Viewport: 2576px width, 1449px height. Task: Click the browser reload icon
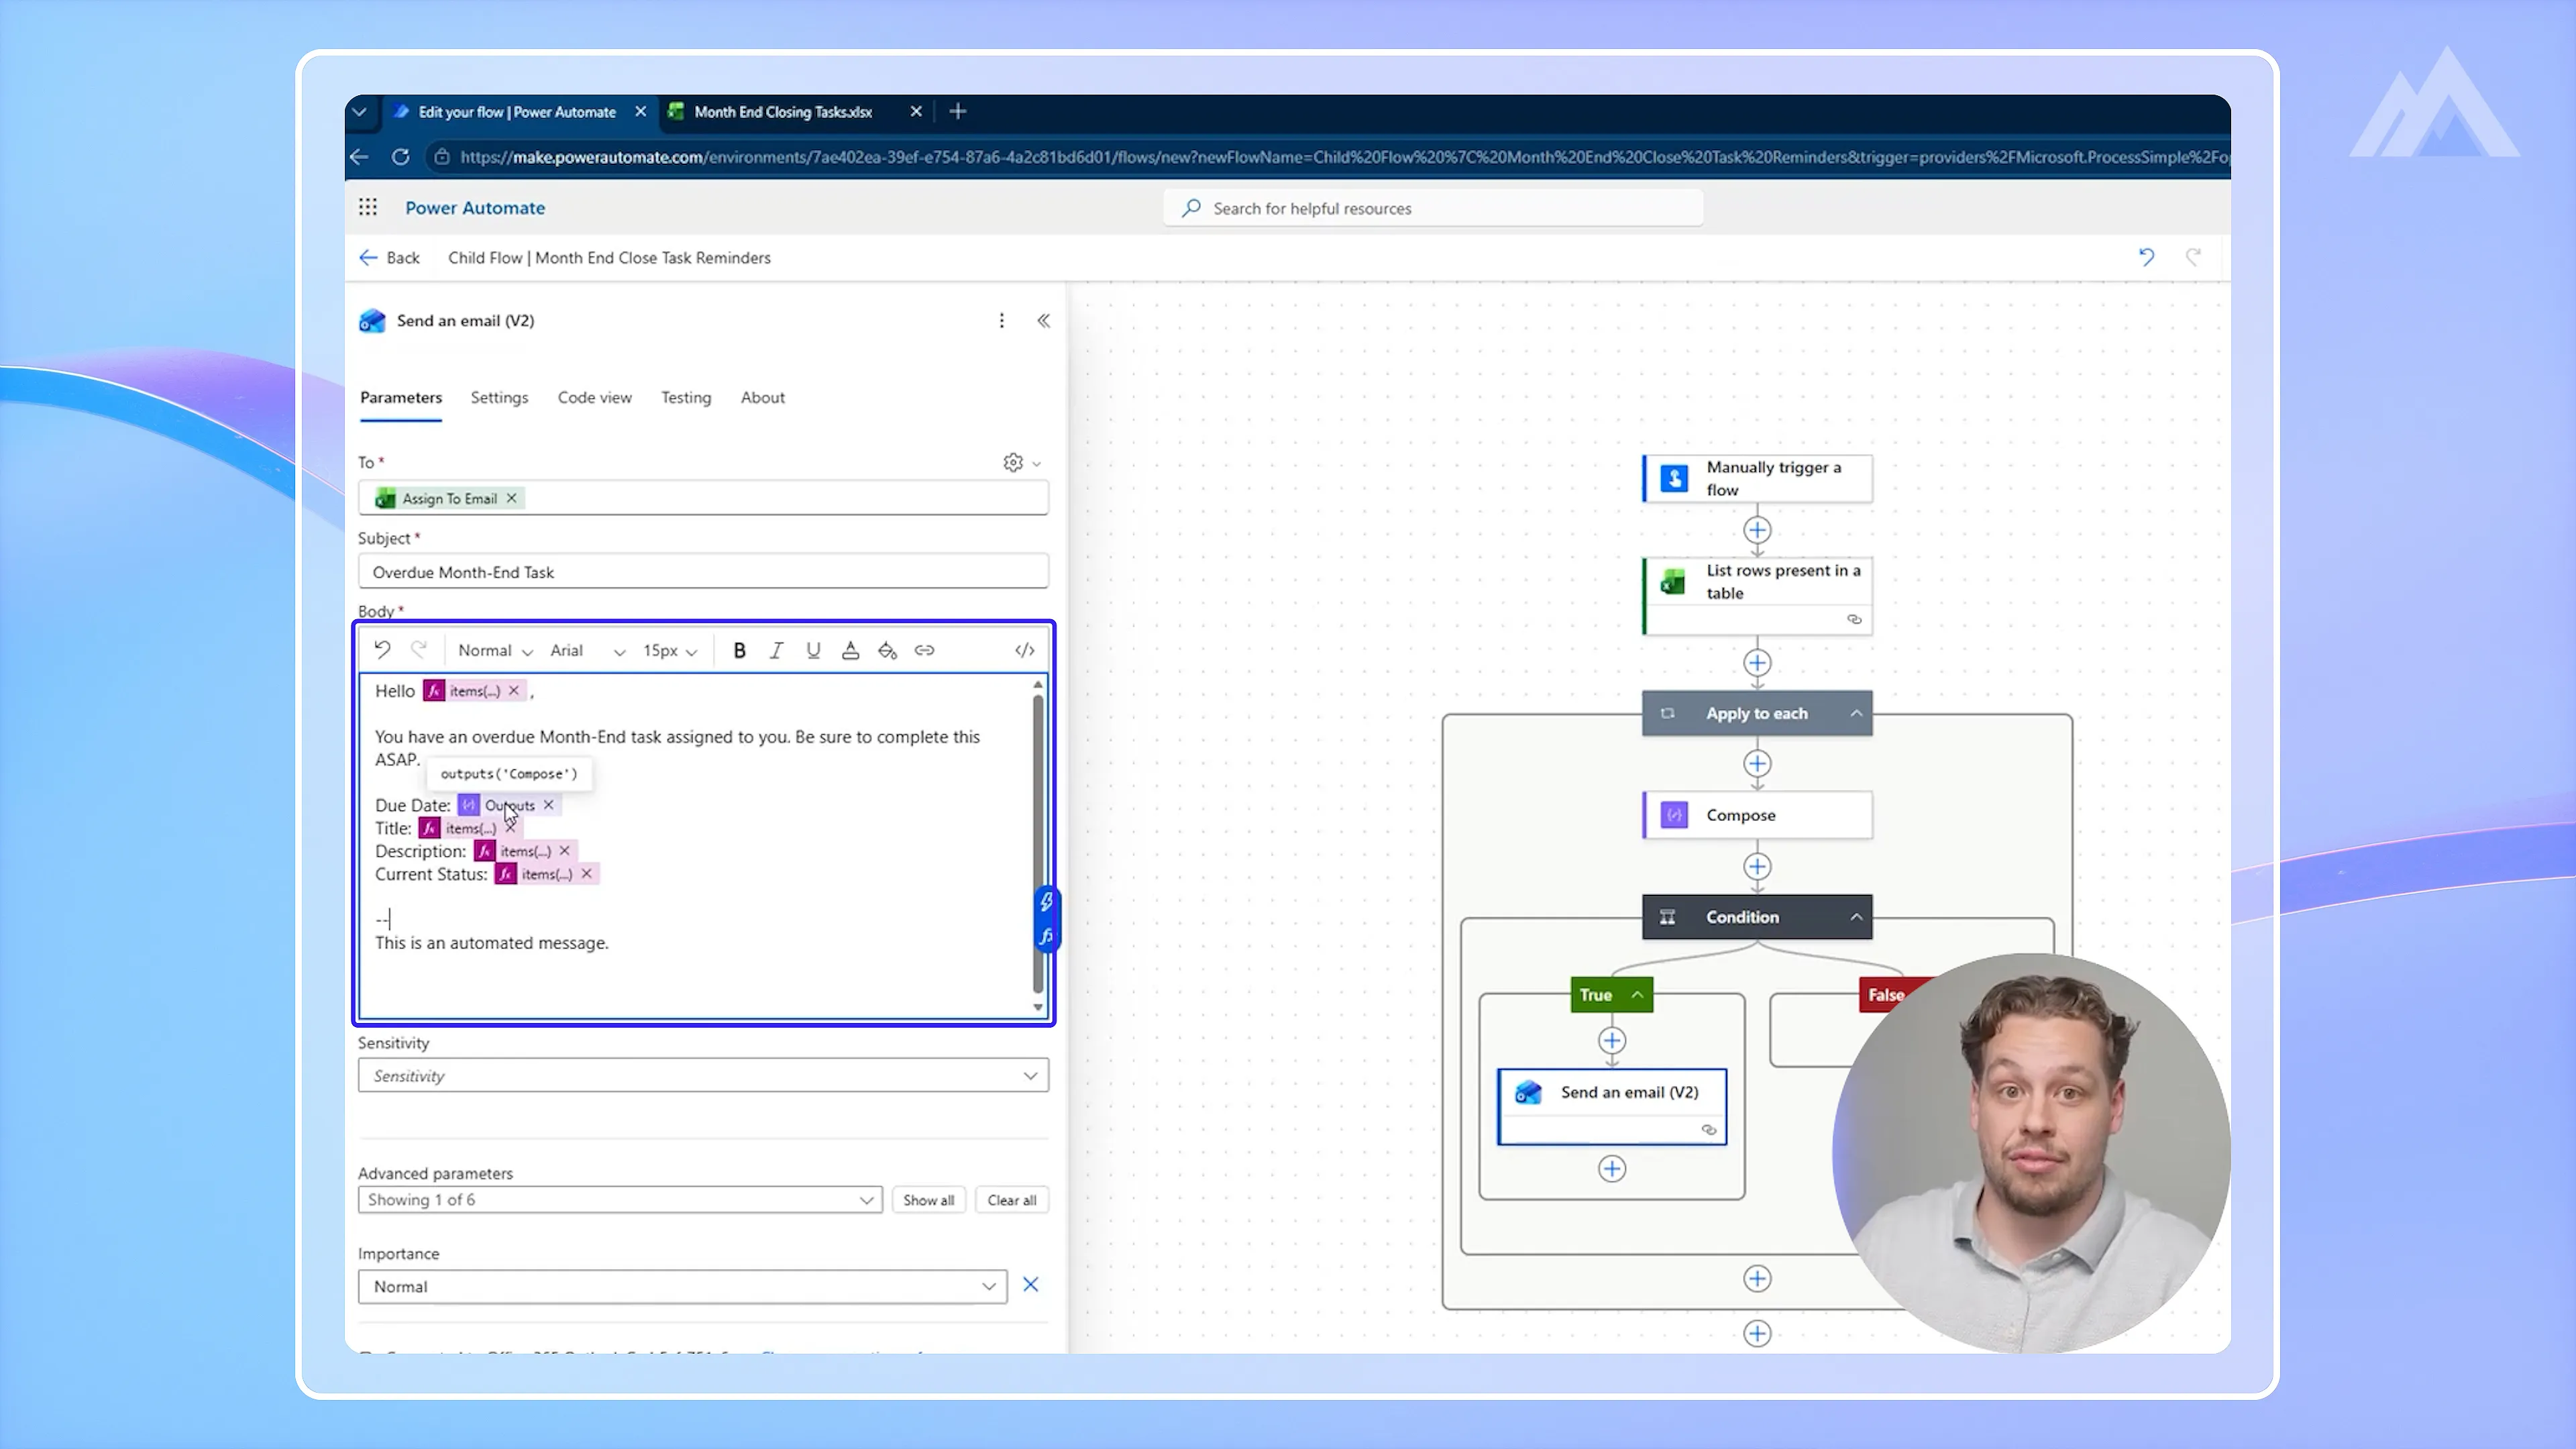401,157
